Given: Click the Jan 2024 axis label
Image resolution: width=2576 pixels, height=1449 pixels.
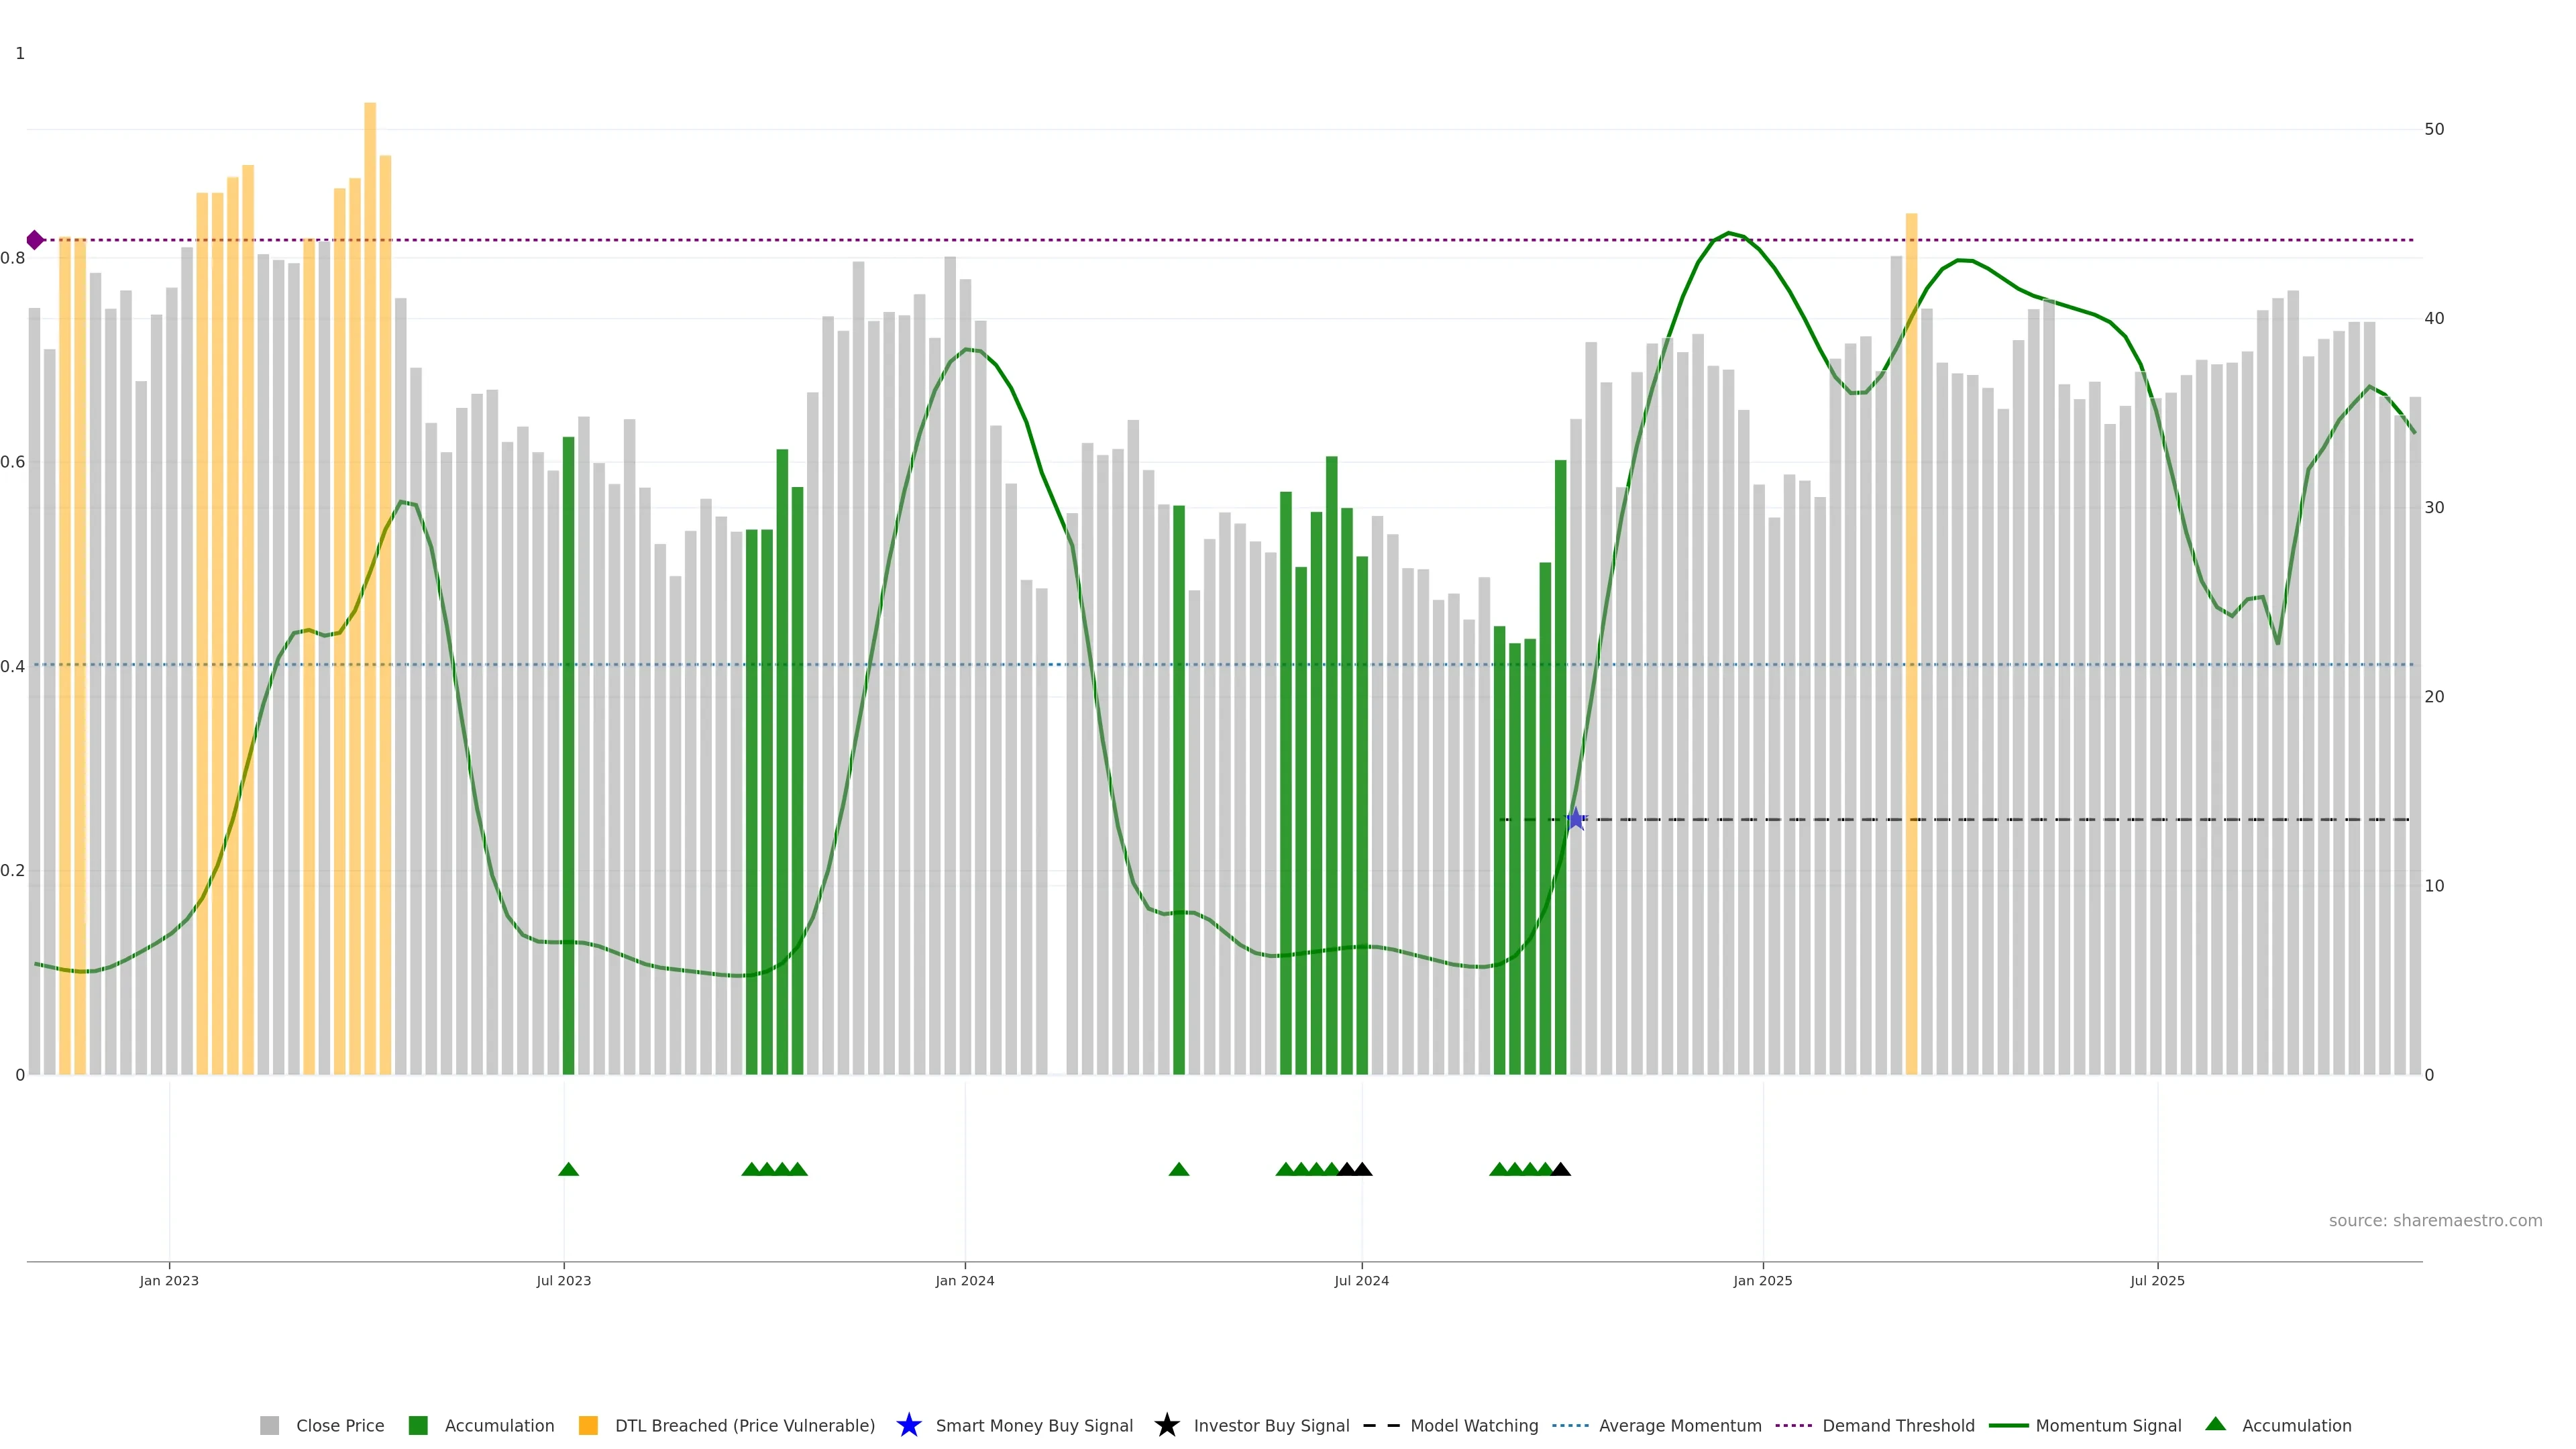Looking at the screenshot, I should point(964,1280).
